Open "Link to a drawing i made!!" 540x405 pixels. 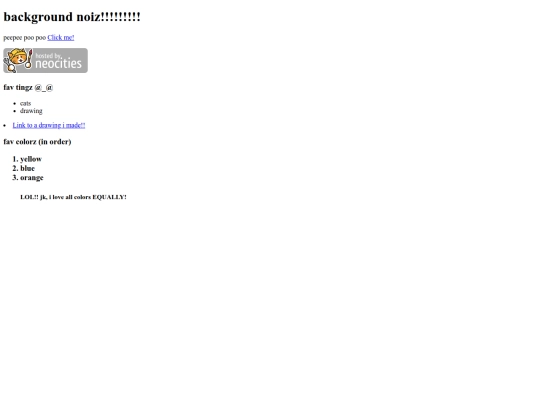click(49, 125)
